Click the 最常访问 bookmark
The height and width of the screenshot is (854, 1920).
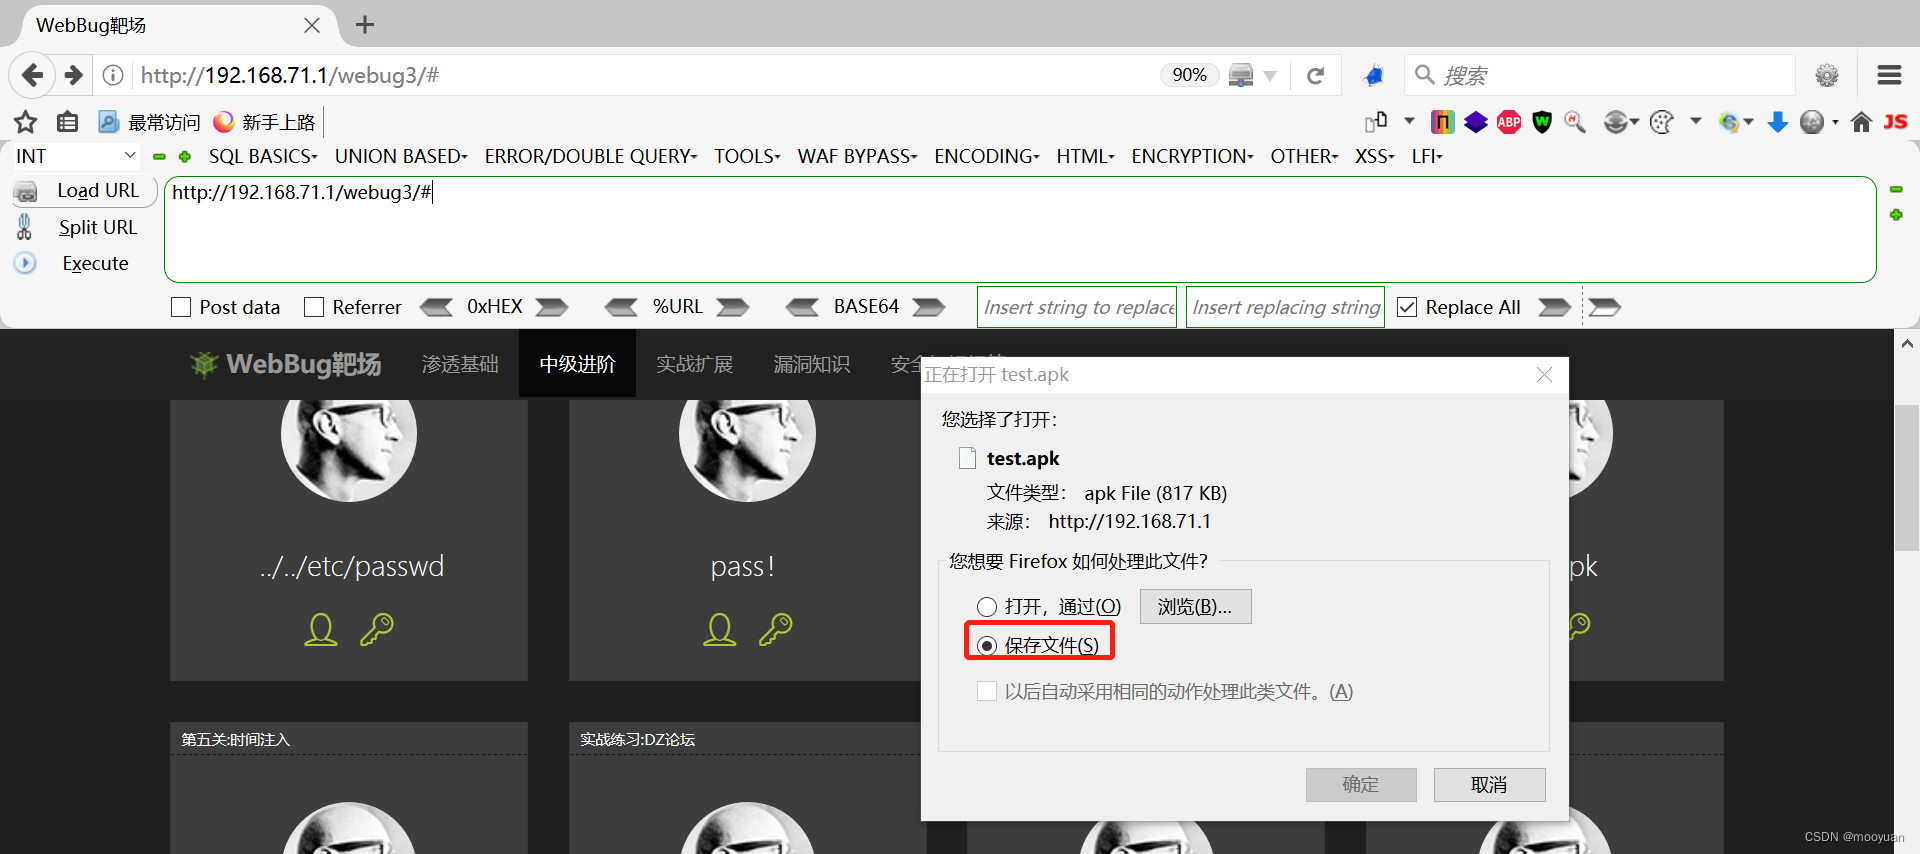[x=150, y=122]
